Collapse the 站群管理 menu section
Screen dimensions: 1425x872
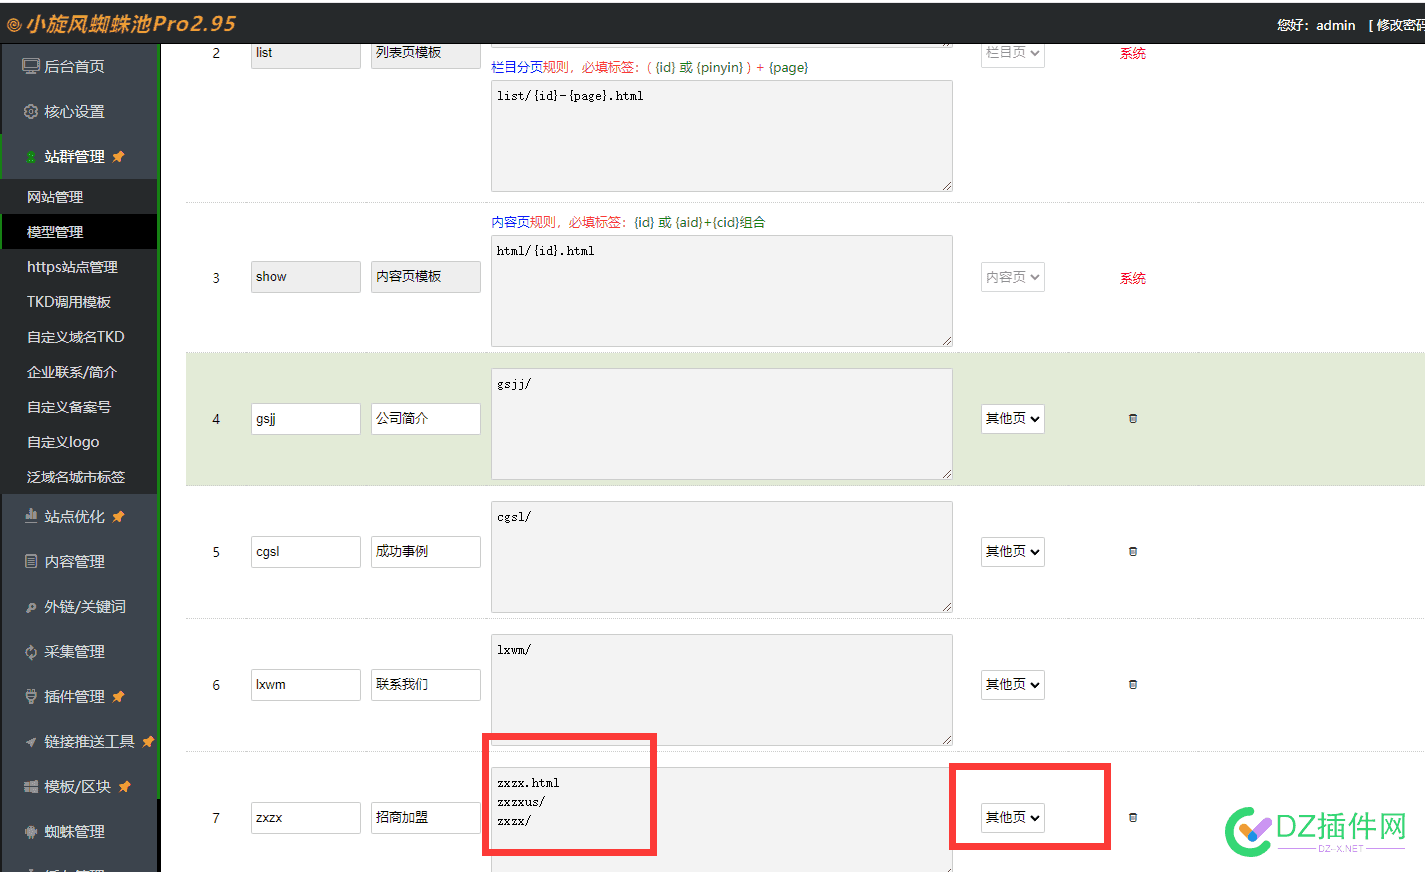(x=74, y=157)
